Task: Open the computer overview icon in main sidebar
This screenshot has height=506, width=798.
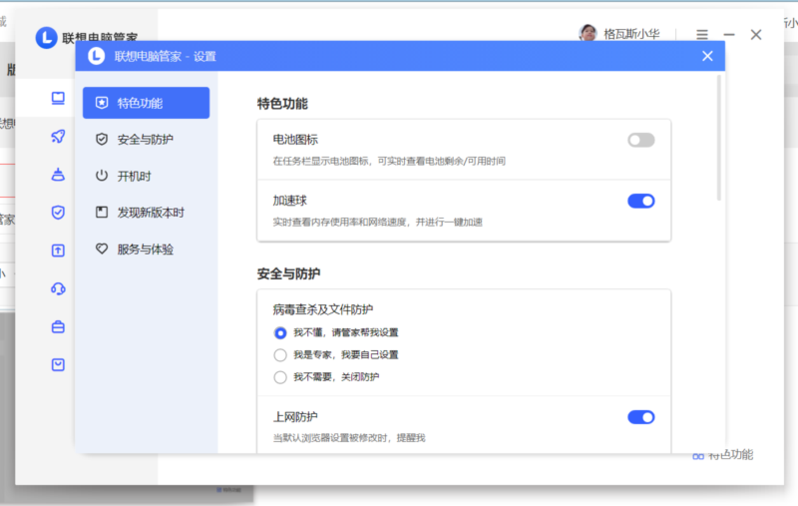Action: click(58, 98)
